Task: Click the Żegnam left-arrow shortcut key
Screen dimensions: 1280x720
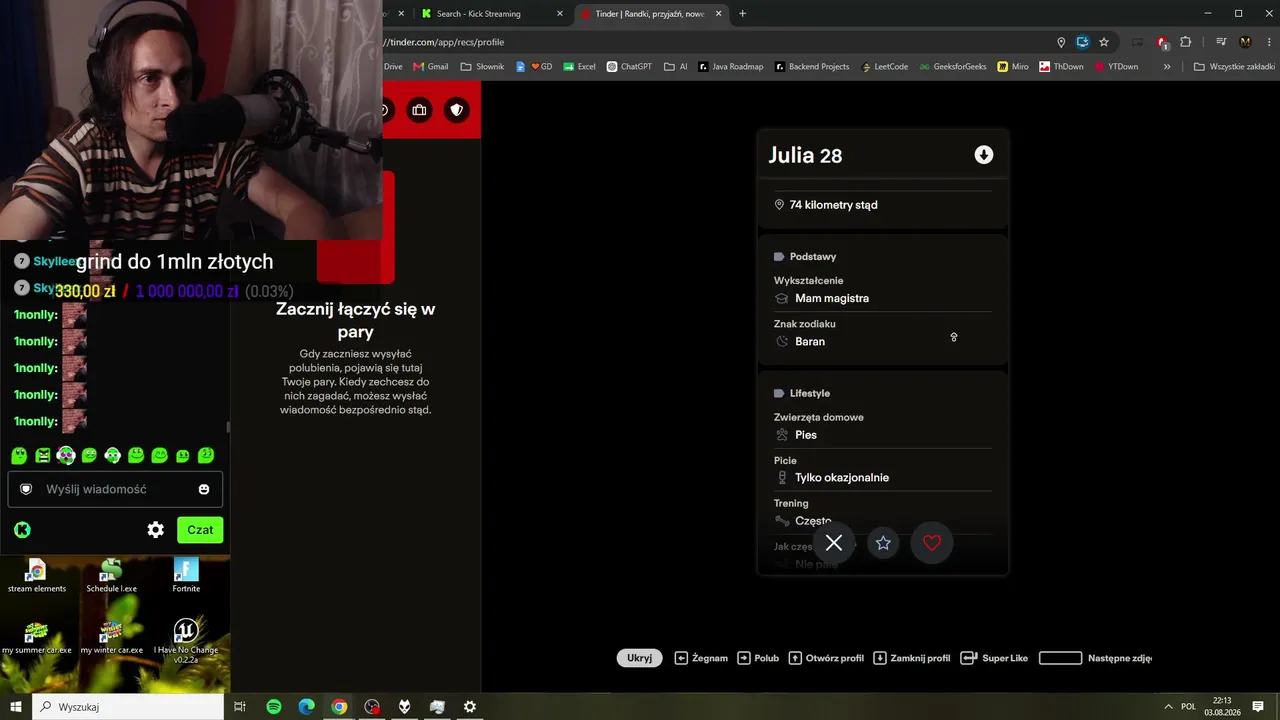Action: (x=681, y=658)
